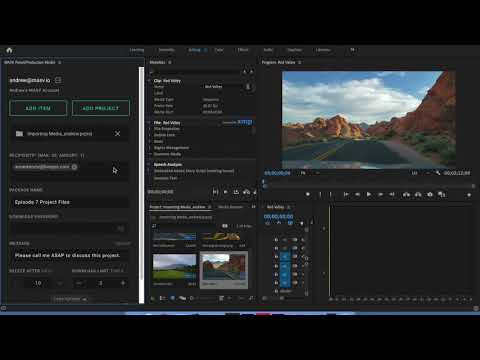The image size is (480, 360).
Task: Edit the package name field
Action: (x=70, y=202)
